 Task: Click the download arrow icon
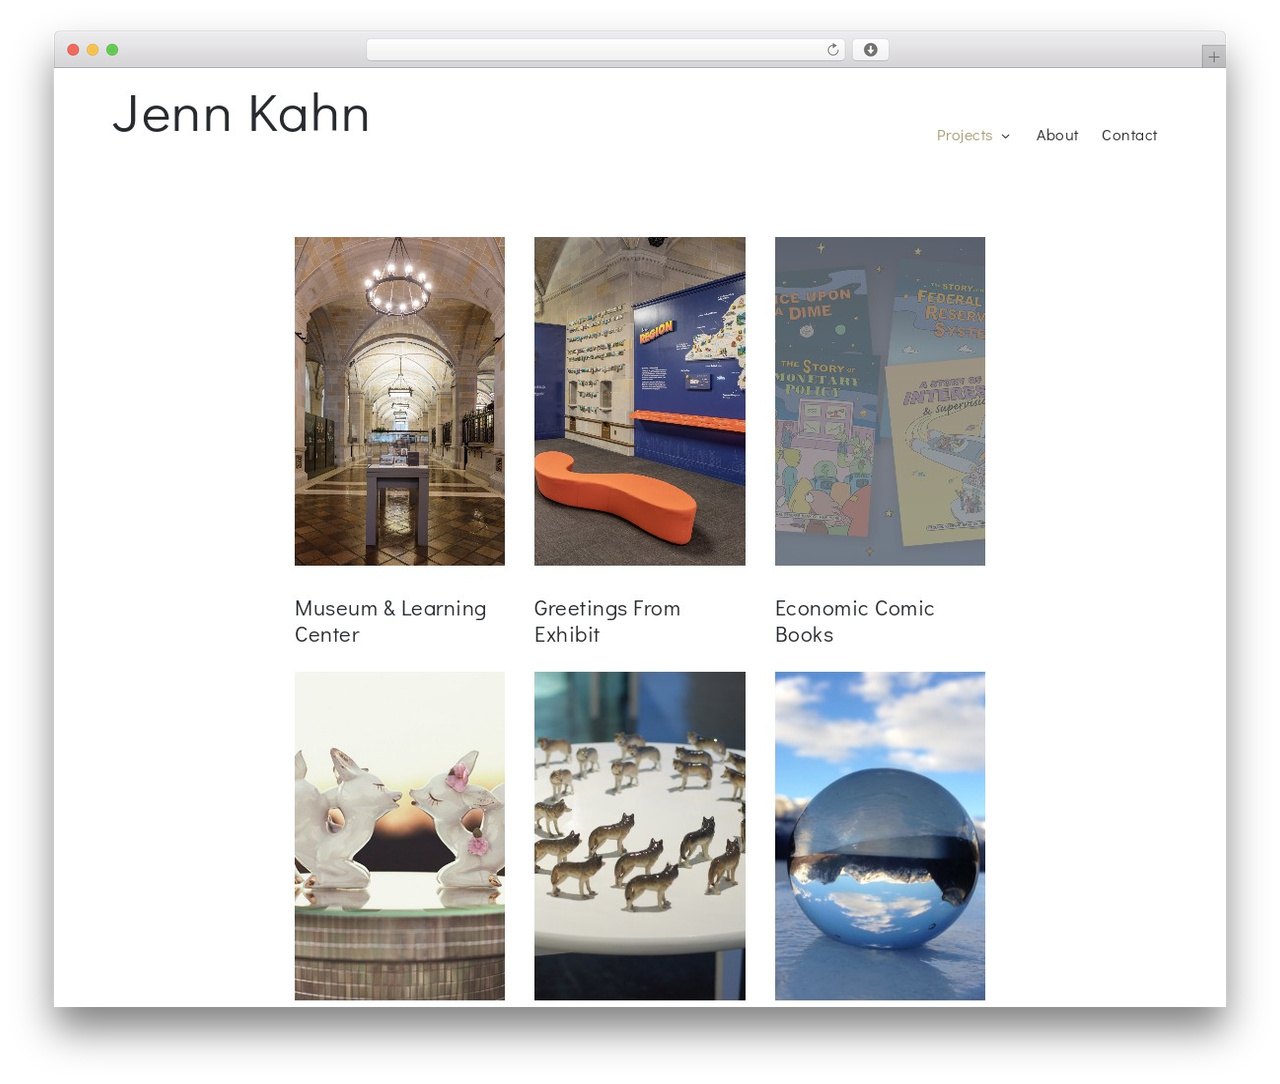tap(870, 50)
